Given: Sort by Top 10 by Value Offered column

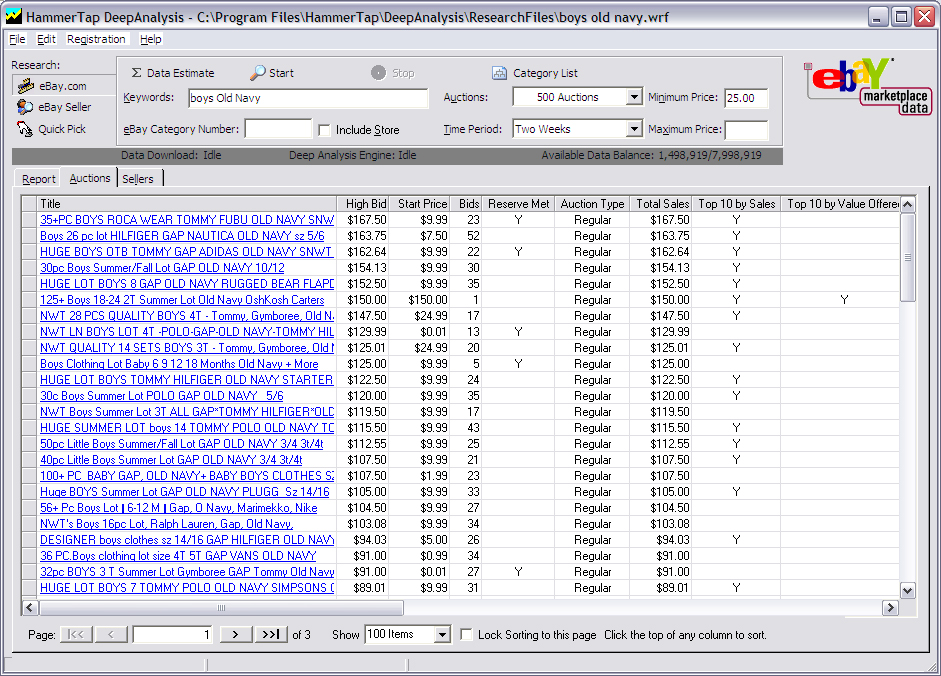Looking at the screenshot, I should 840,204.
